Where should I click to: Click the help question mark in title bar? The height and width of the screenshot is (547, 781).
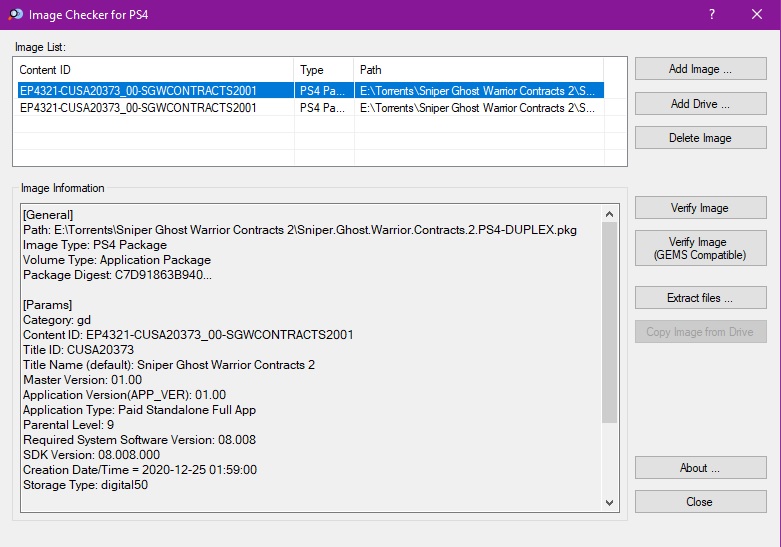coord(712,14)
